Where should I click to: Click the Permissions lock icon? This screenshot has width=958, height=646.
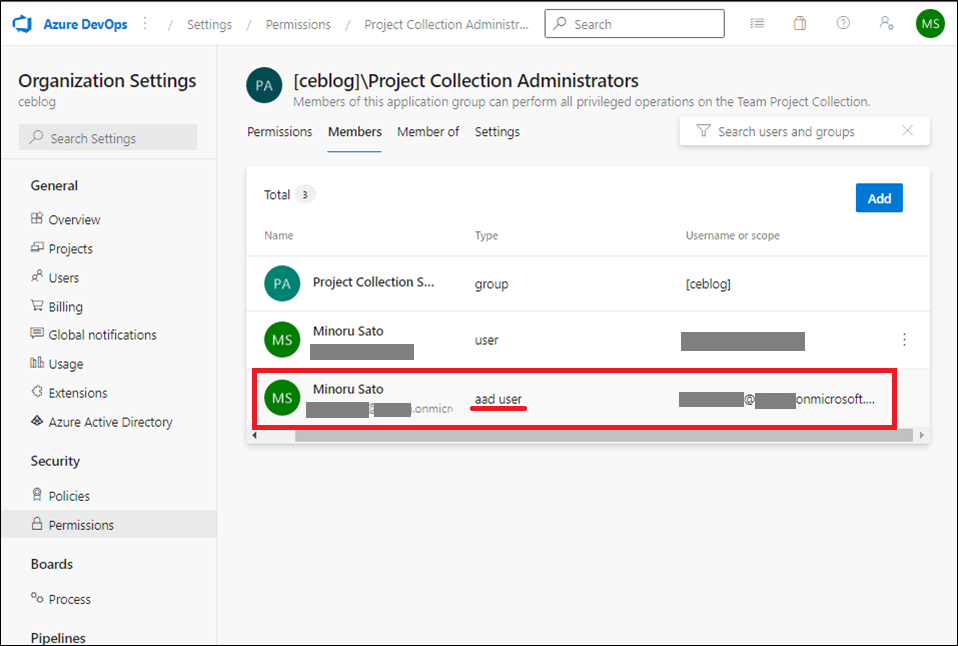click(37, 524)
